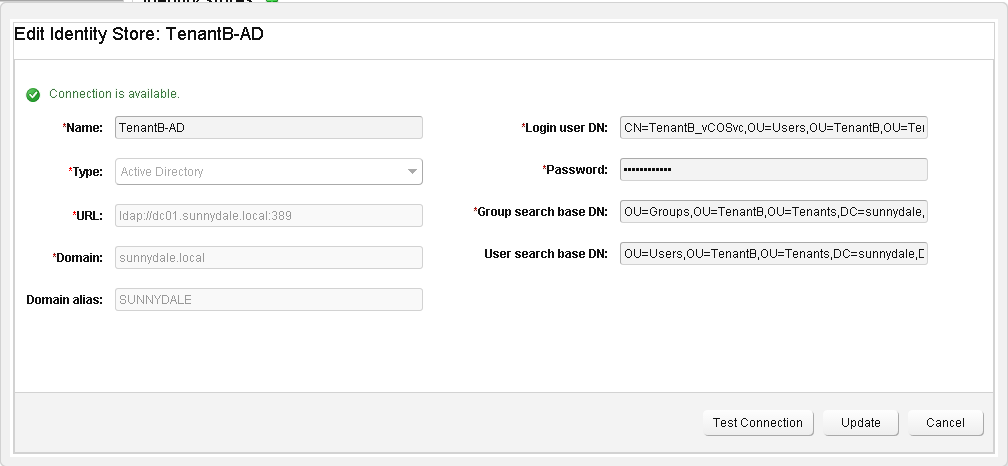The image size is (1008, 466).
Task: Click the 'Connection is available.' status text
Action: pyautogui.click(x=114, y=94)
